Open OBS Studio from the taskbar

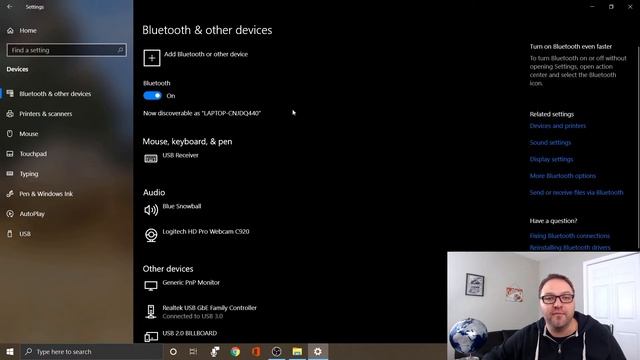pos(276,352)
